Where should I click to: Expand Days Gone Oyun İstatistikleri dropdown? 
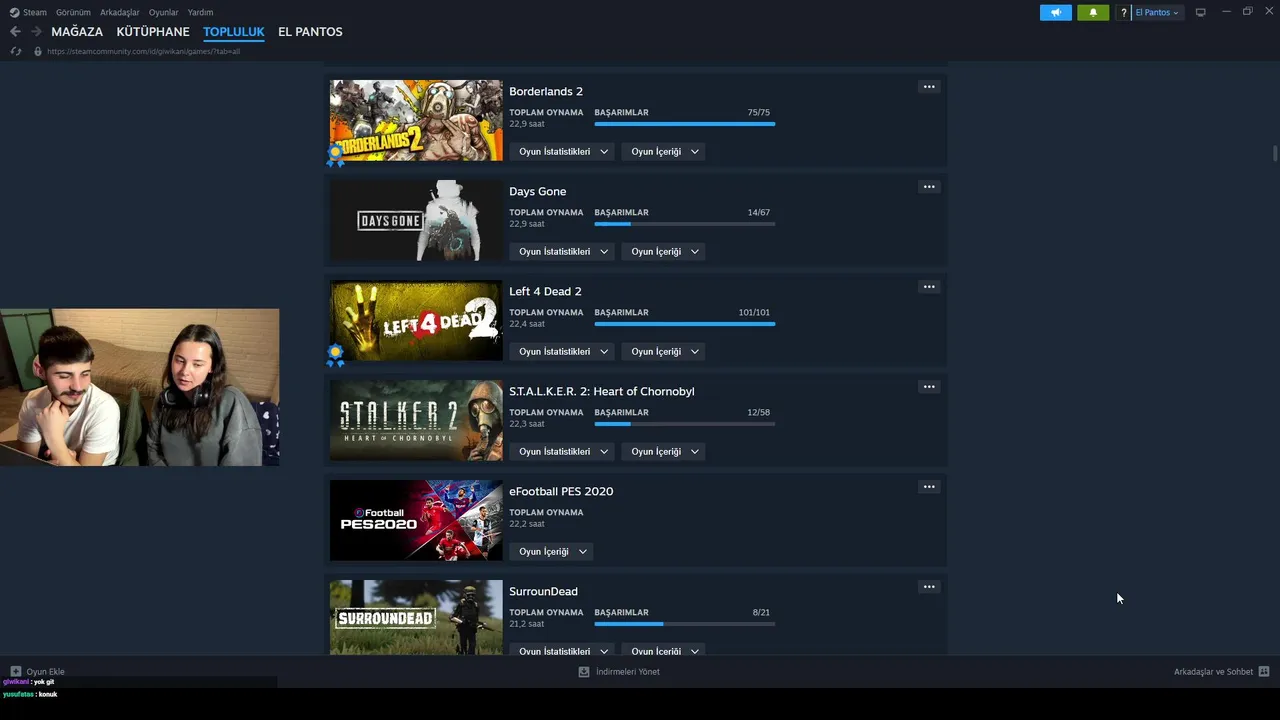click(x=562, y=252)
